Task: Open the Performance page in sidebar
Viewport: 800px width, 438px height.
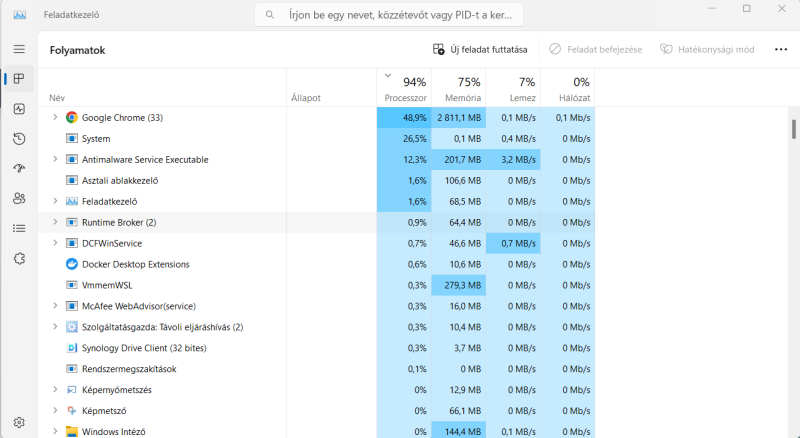Action: (19, 108)
